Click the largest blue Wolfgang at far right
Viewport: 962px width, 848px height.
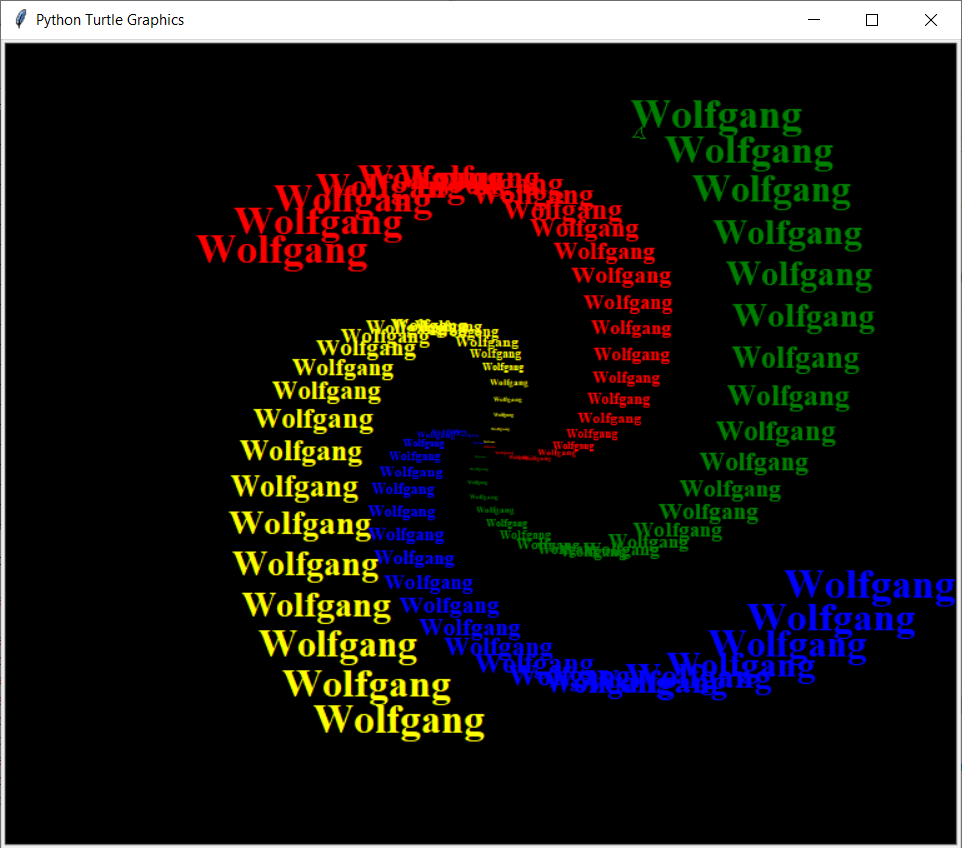click(870, 585)
